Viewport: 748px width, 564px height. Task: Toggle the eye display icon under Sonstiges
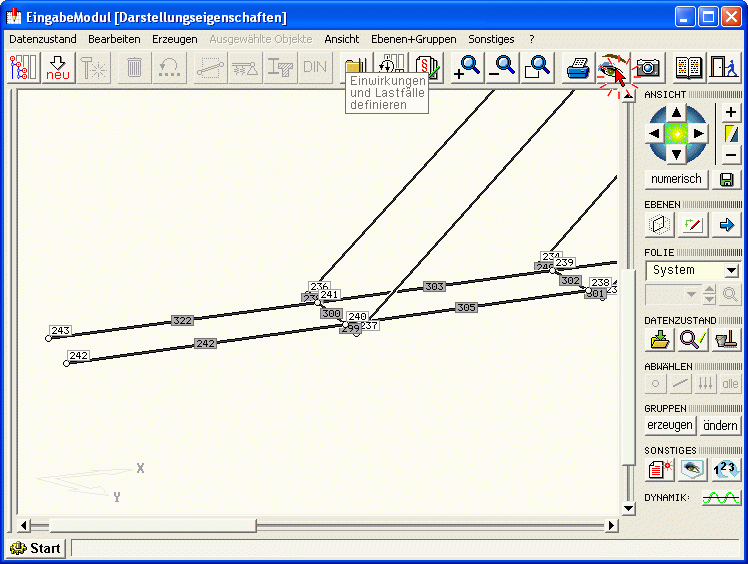tap(693, 467)
